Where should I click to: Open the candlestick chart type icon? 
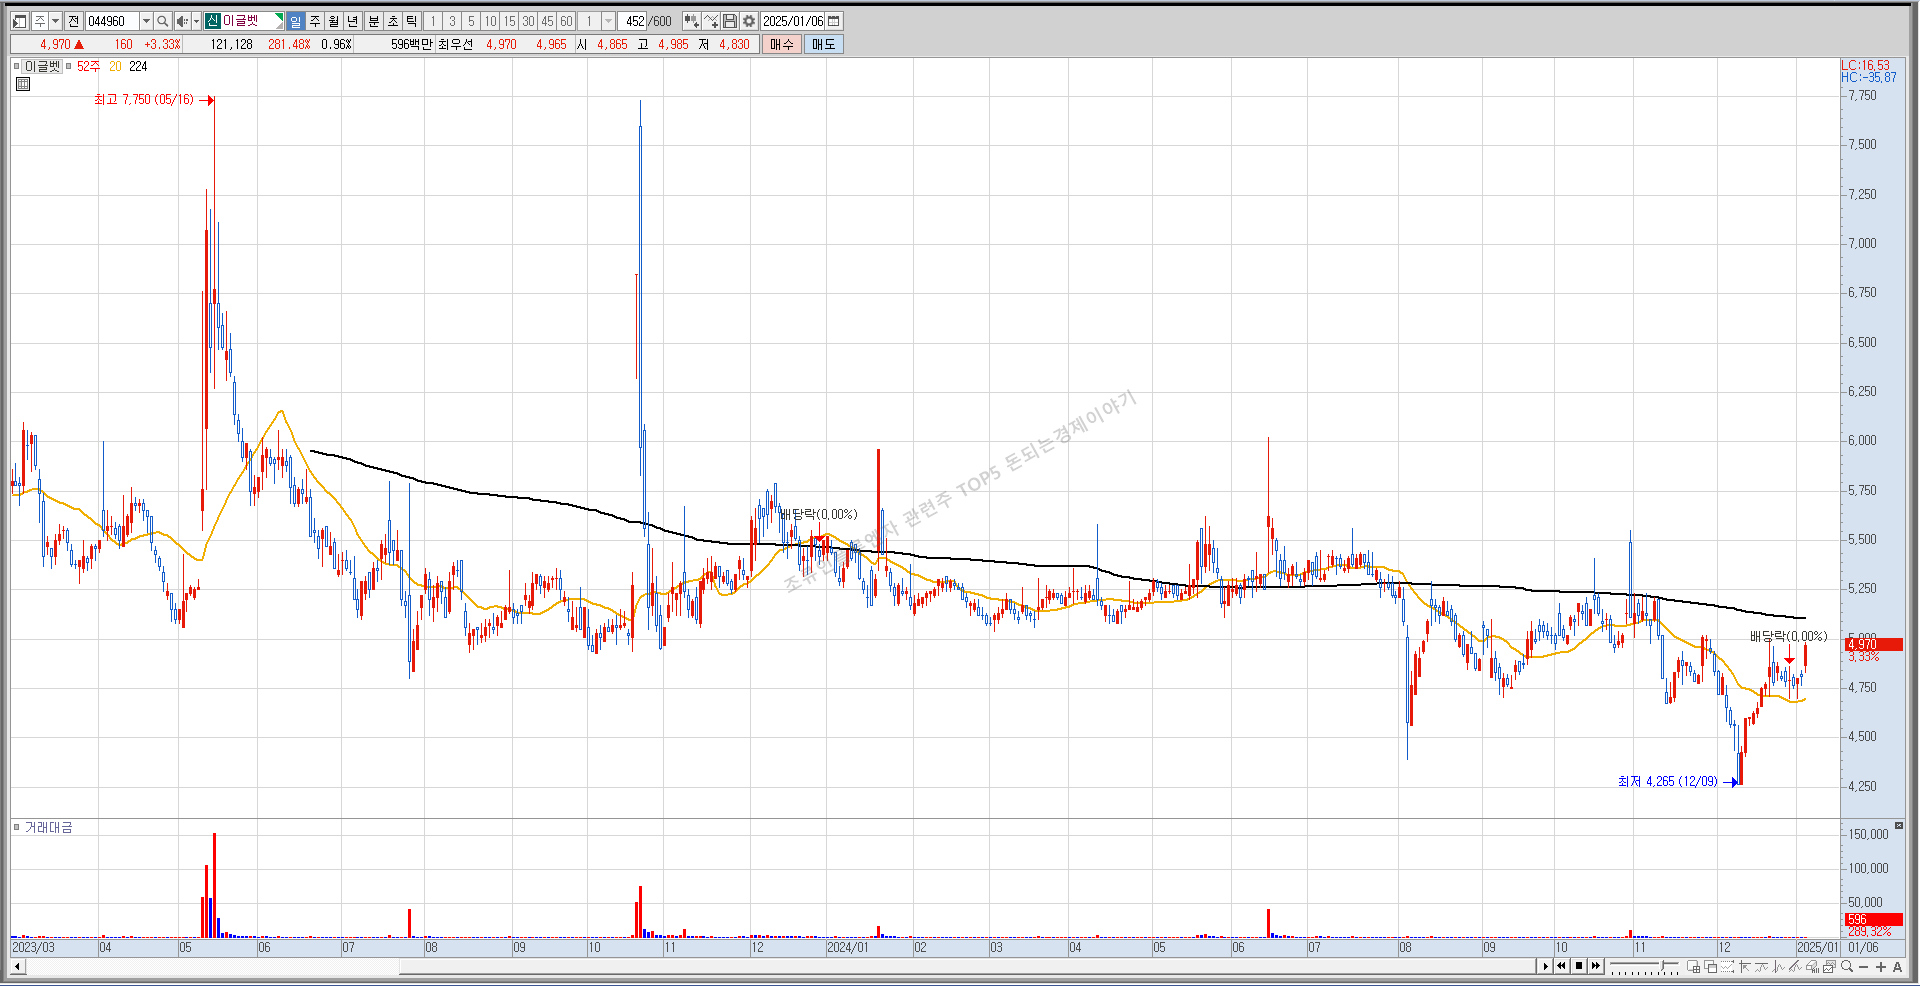pyautogui.click(x=691, y=21)
